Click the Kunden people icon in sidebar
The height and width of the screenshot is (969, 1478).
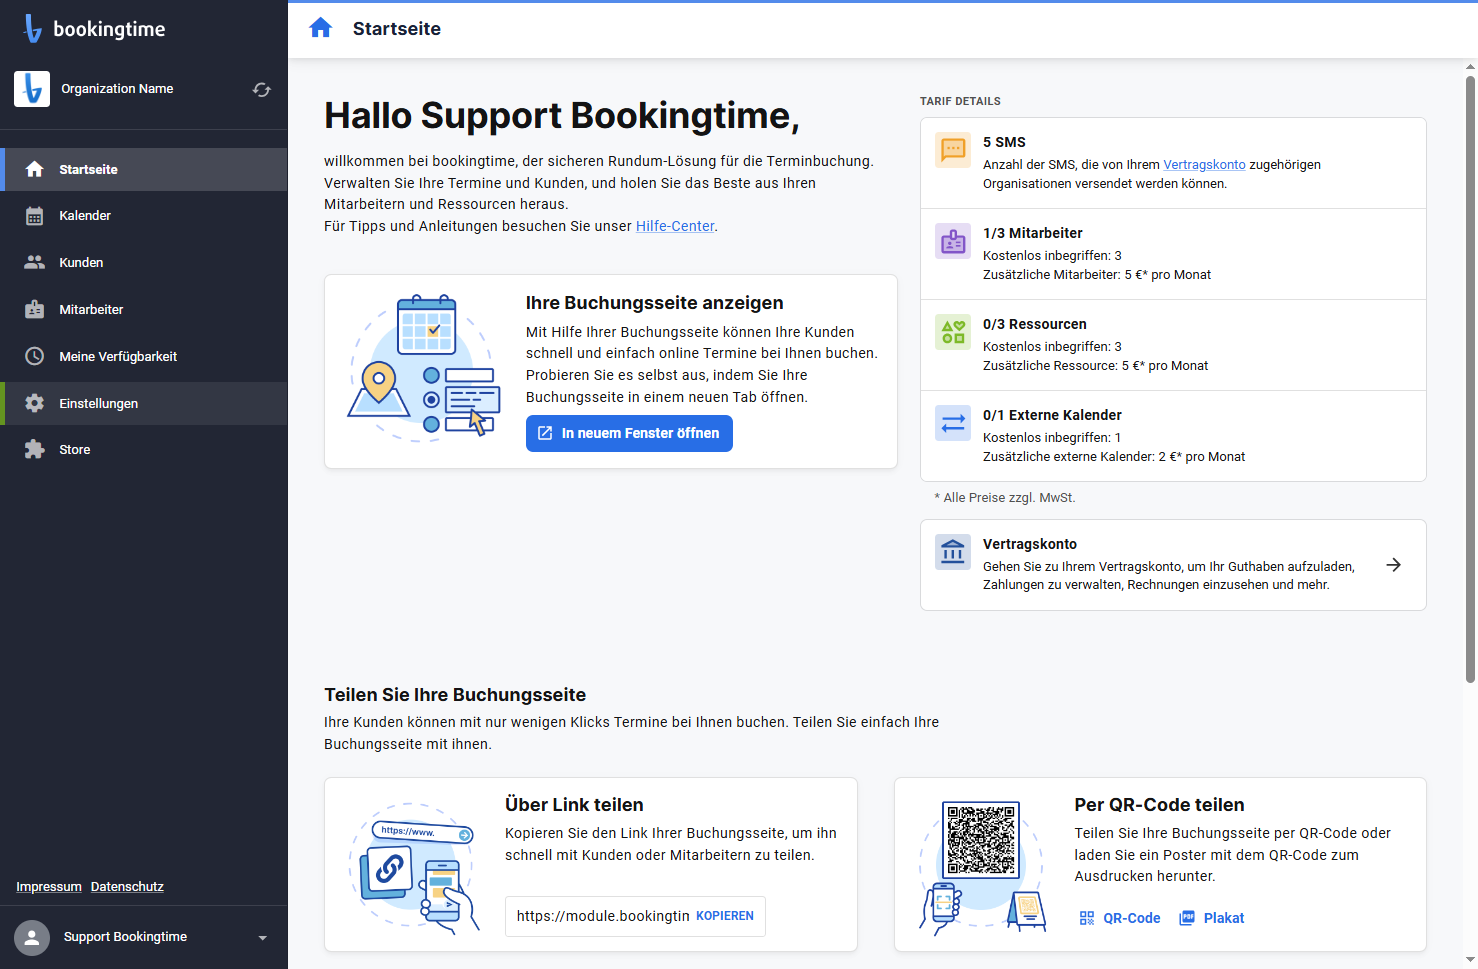point(34,262)
